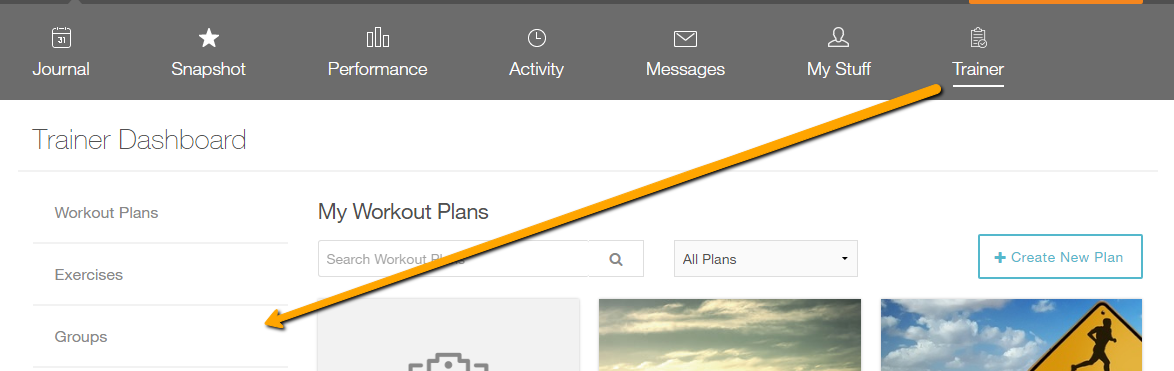Focus the Search Workout Plans field
The height and width of the screenshot is (371, 1174).
click(x=454, y=259)
